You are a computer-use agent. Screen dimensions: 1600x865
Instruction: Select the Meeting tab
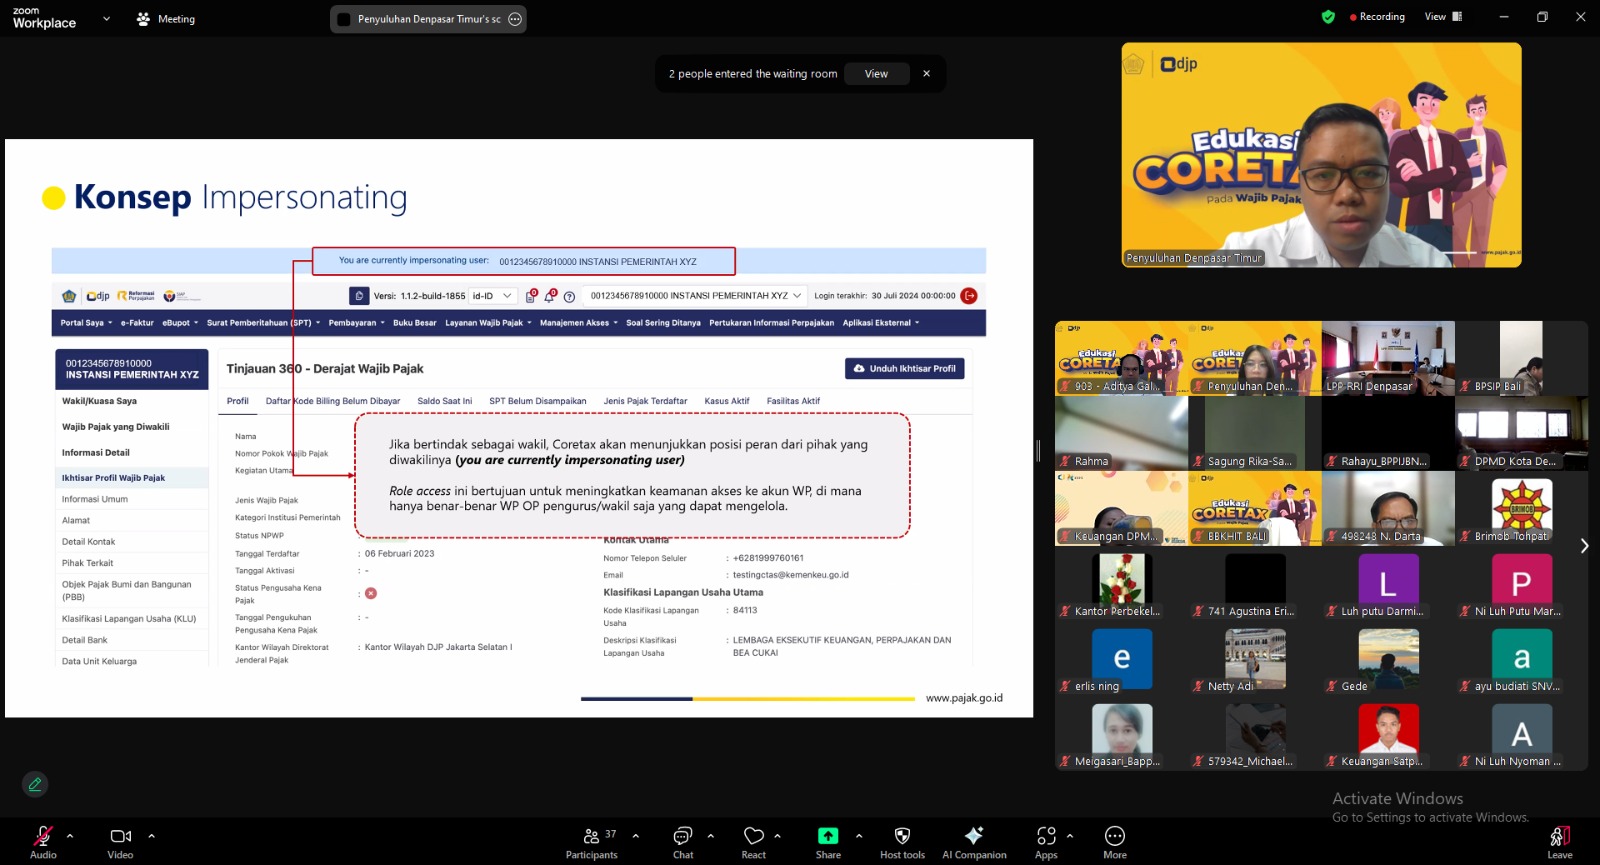(x=166, y=19)
